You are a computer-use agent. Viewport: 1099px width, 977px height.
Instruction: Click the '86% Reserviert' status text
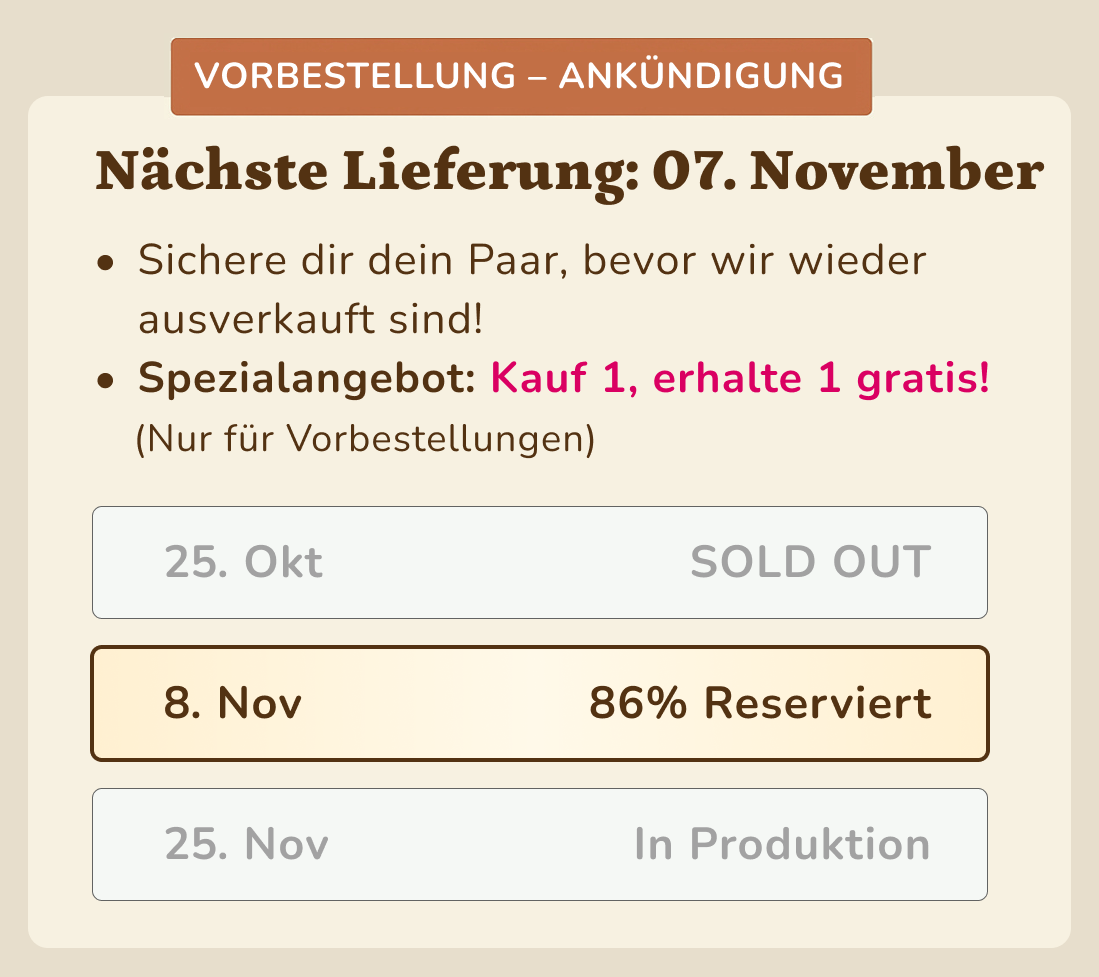pyautogui.click(x=760, y=704)
